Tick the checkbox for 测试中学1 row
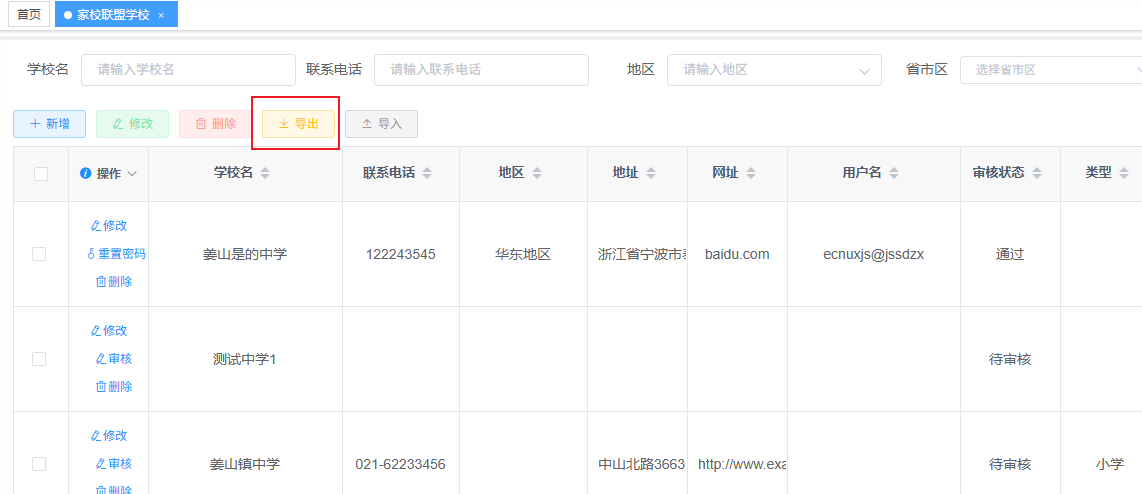Screen dimensions: 1142x494 coord(39,359)
